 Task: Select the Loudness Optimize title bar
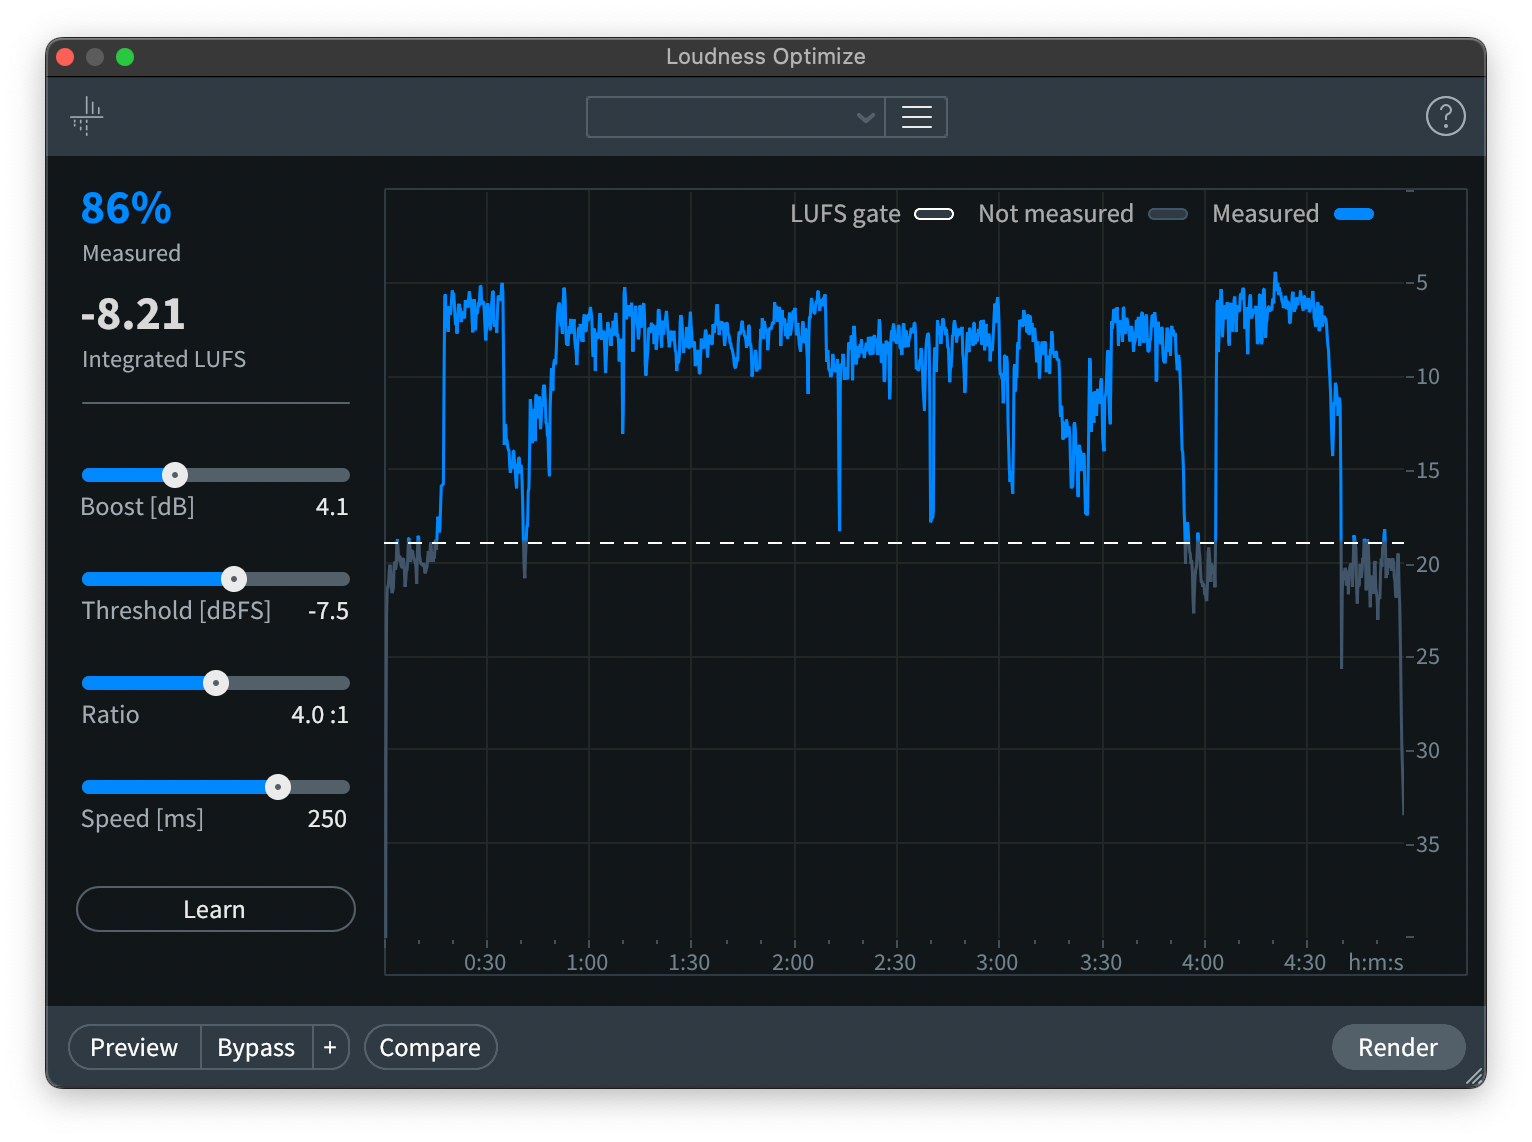click(766, 57)
